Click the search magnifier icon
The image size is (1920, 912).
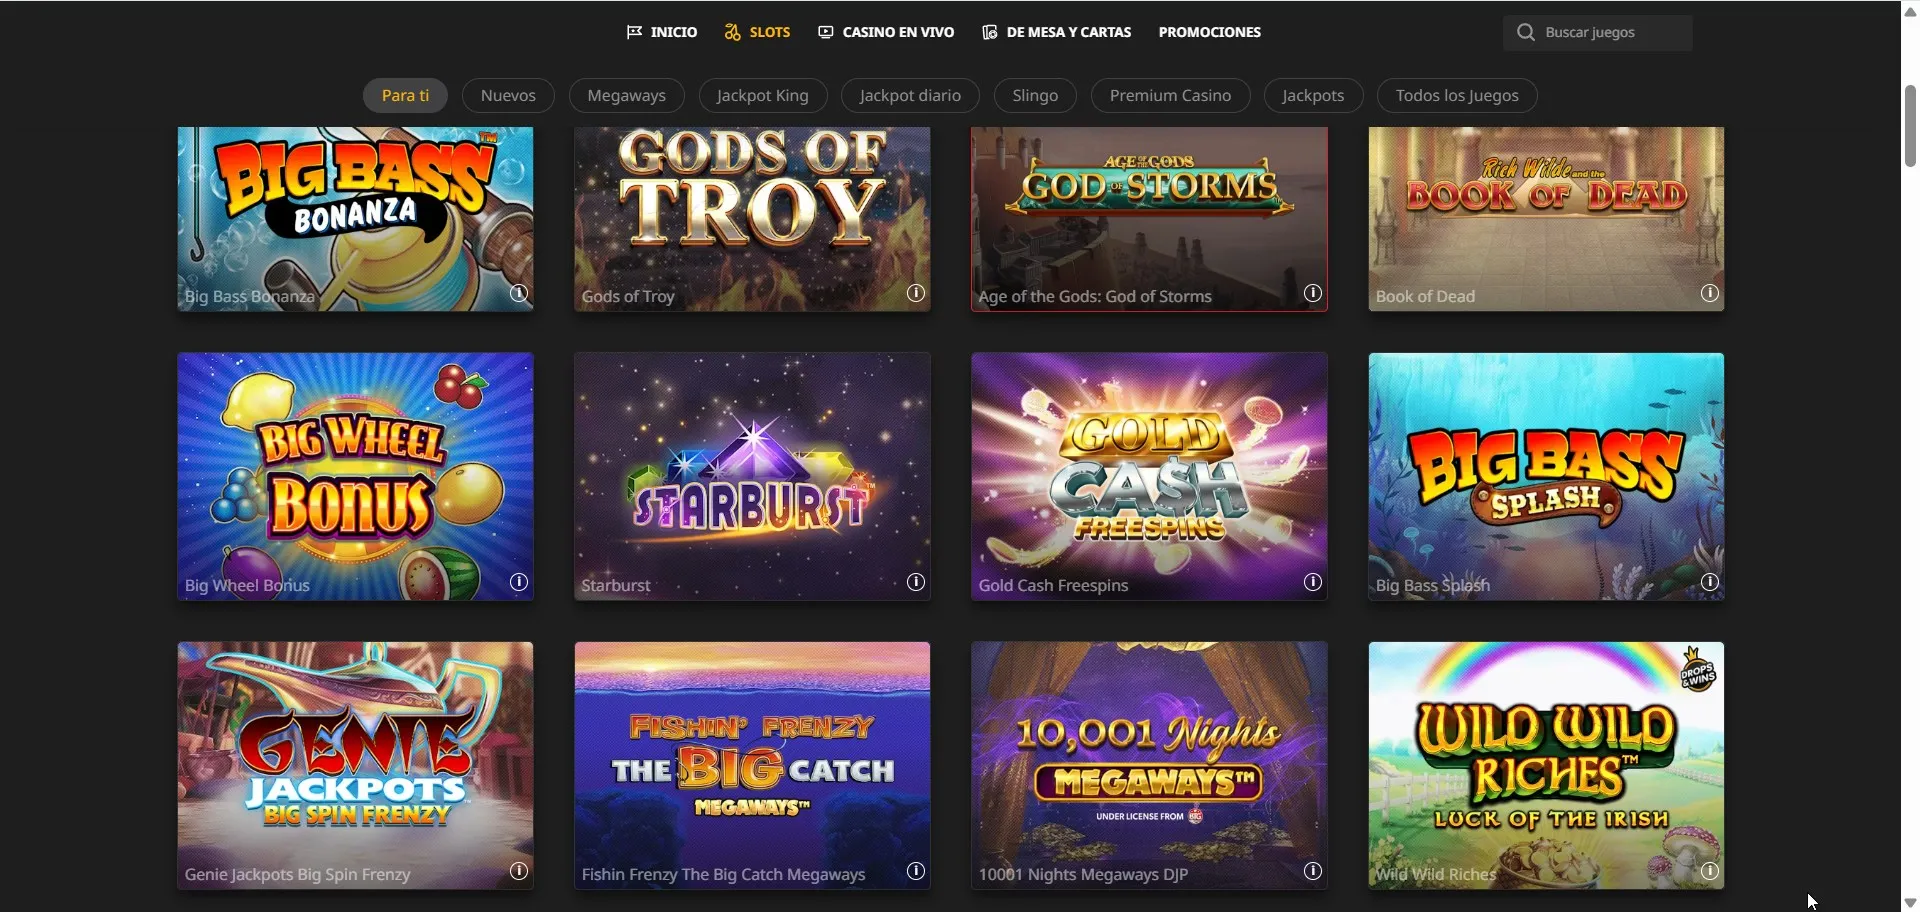coord(1525,33)
